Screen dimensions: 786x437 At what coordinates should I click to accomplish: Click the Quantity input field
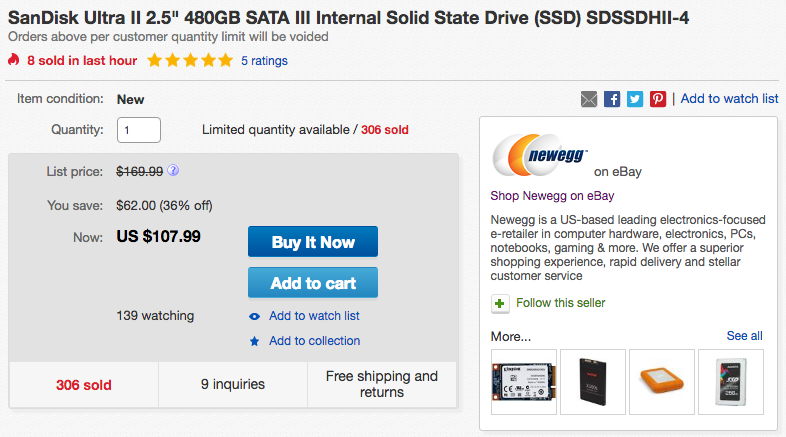point(139,130)
